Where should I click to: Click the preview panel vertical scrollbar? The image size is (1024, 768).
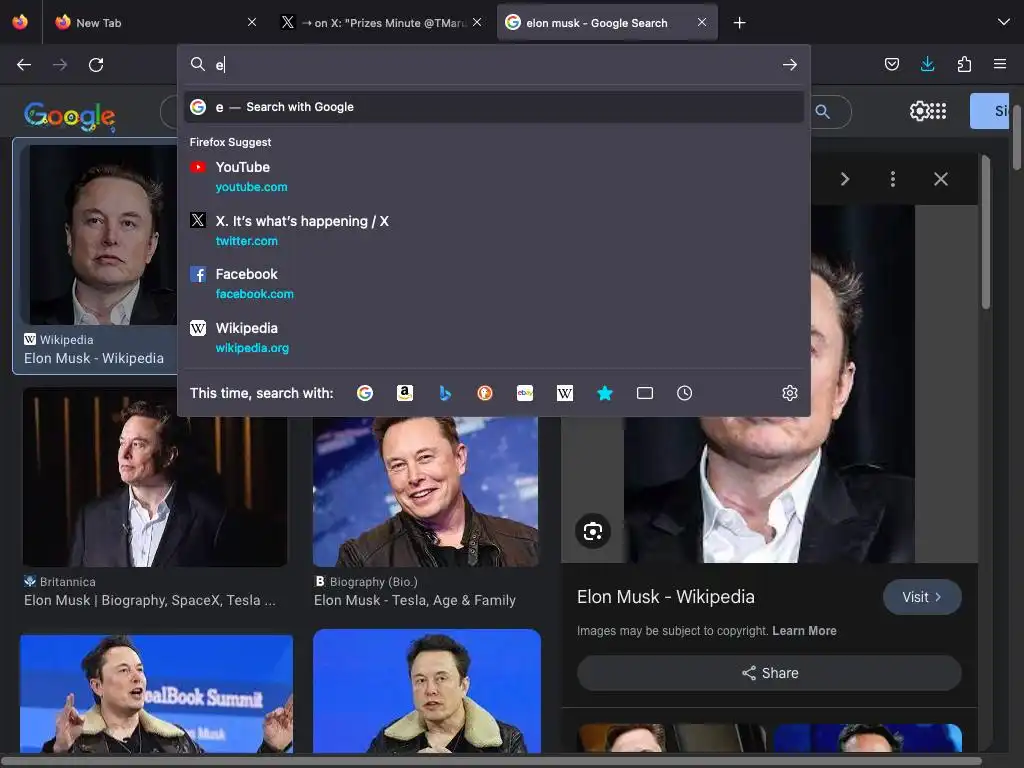pyautogui.click(x=985, y=232)
